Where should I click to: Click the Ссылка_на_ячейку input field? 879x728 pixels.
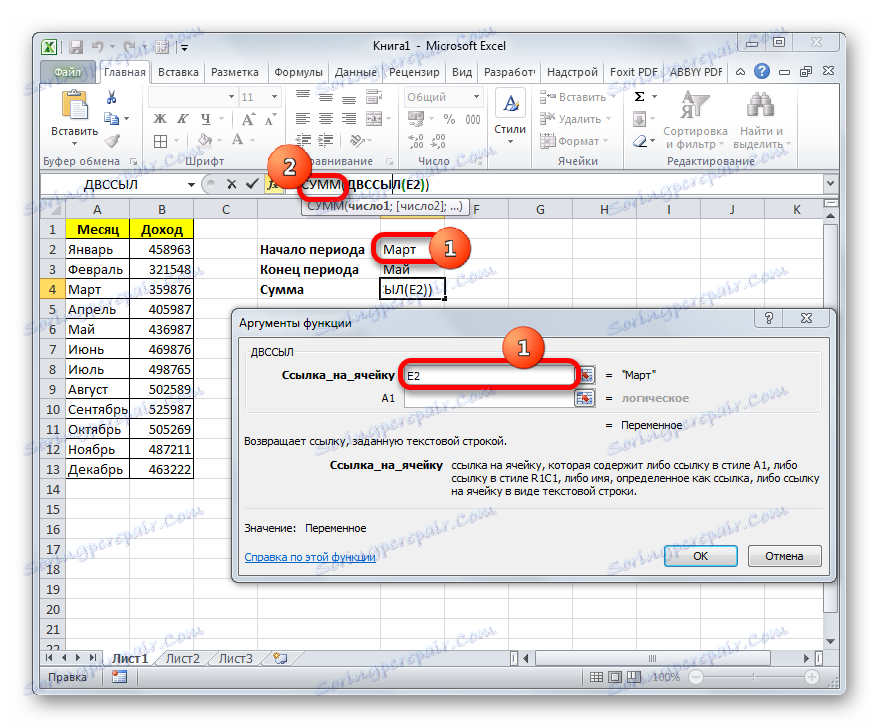[x=488, y=375]
